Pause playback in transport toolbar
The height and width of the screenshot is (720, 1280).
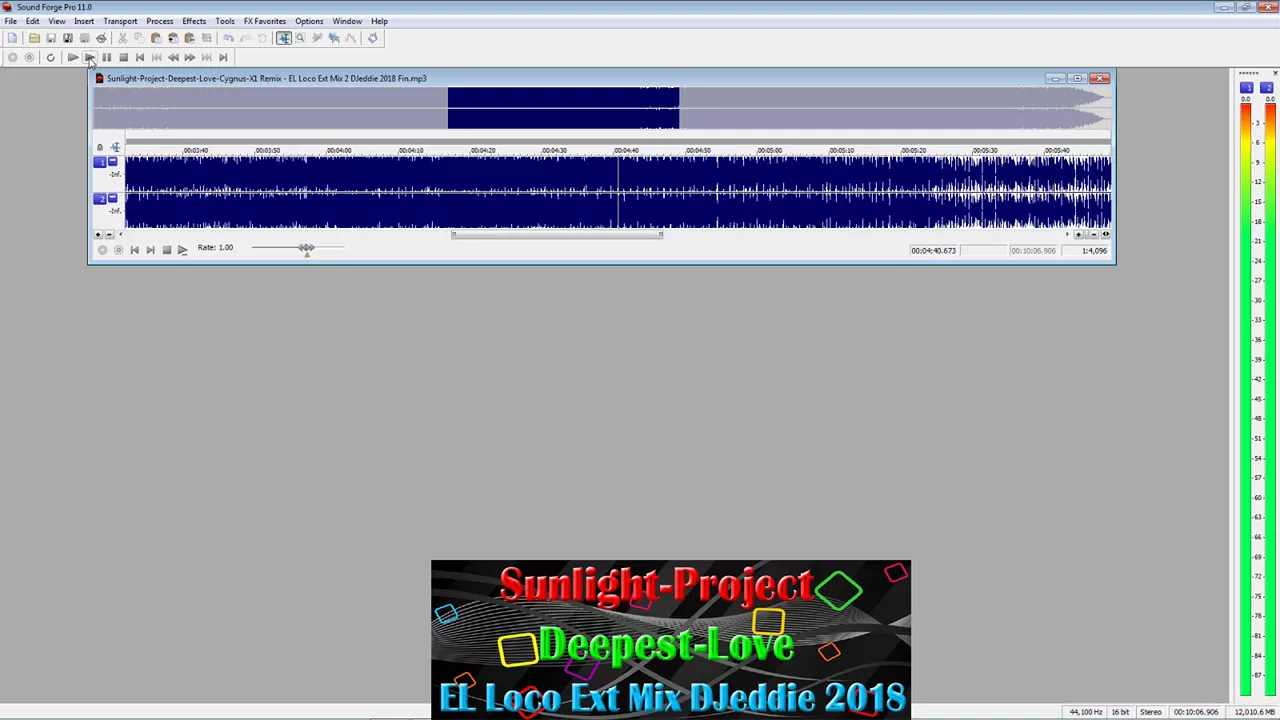point(106,57)
